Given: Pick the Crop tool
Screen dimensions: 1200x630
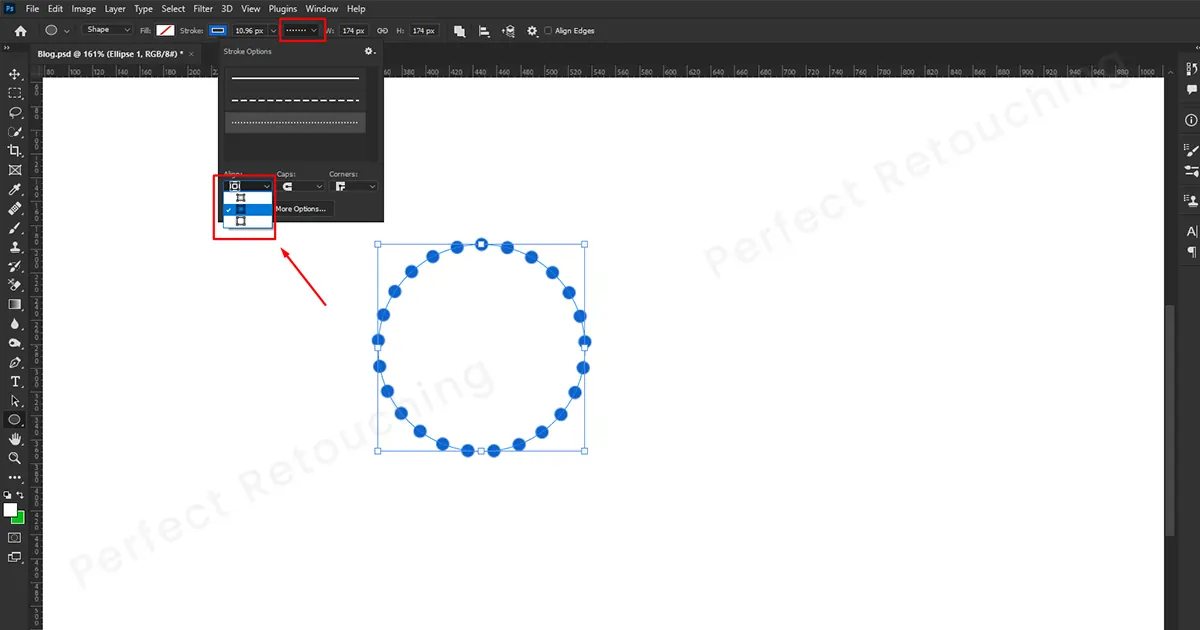Looking at the screenshot, I should 15,151.
